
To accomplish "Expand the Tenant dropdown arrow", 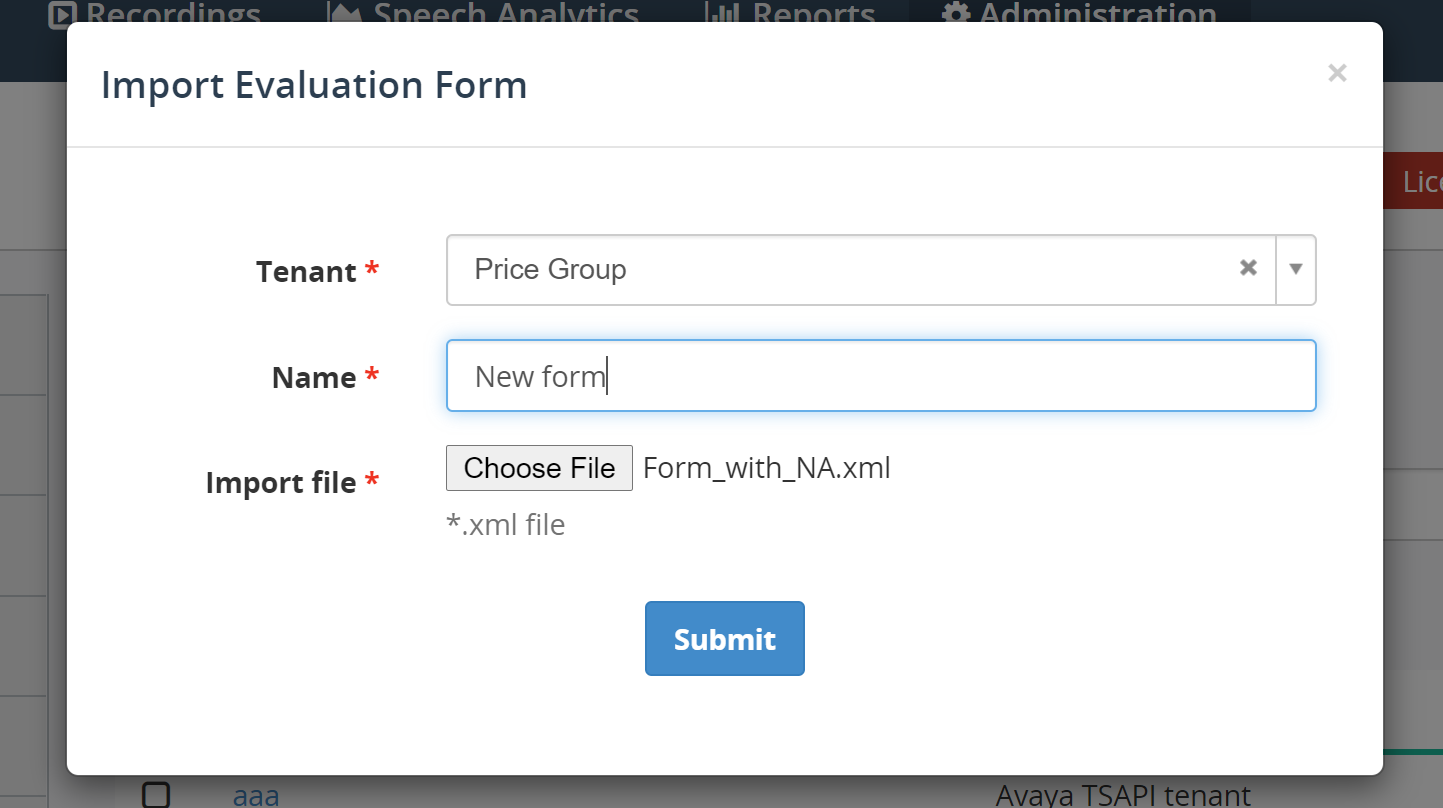I will pyautogui.click(x=1296, y=269).
